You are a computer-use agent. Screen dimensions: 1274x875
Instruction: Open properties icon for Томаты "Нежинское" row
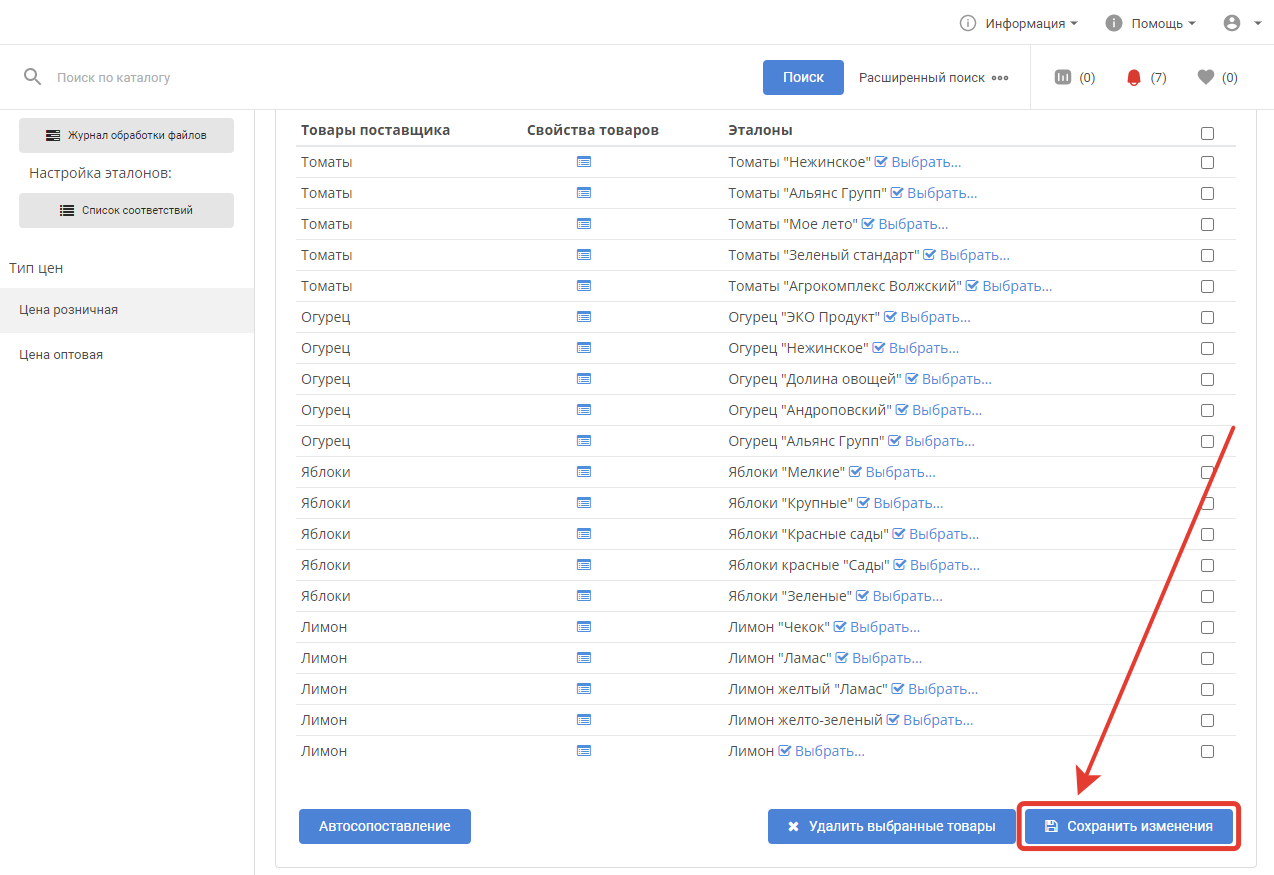point(584,162)
